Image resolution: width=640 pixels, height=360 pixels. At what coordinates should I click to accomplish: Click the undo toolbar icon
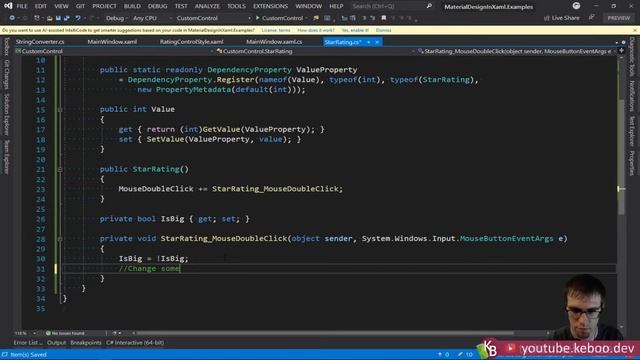click(x=78, y=18)
